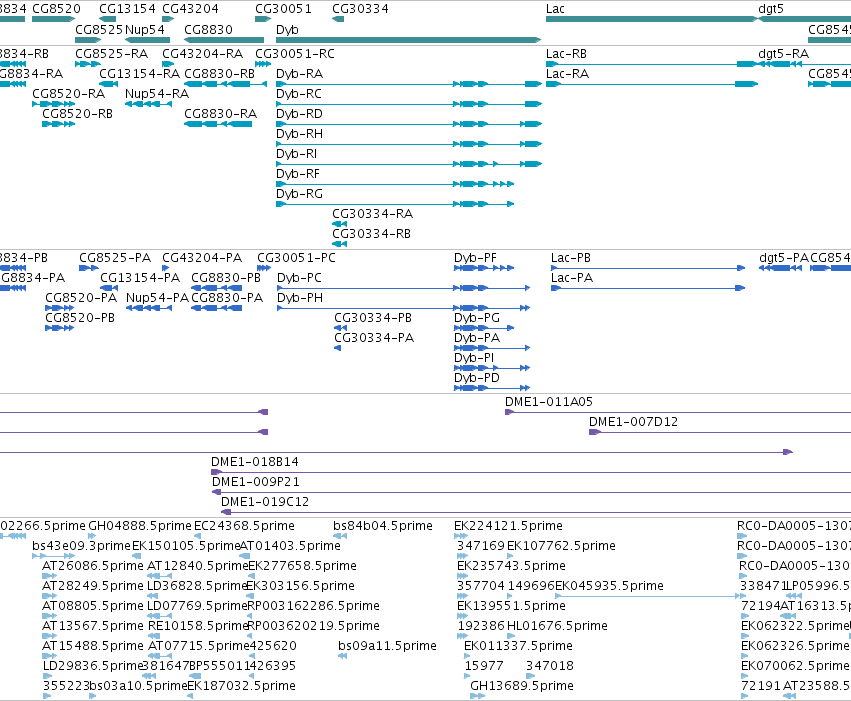851x701 pixels.
Task: Click transcript CG8830-RB
Action: 219,74
